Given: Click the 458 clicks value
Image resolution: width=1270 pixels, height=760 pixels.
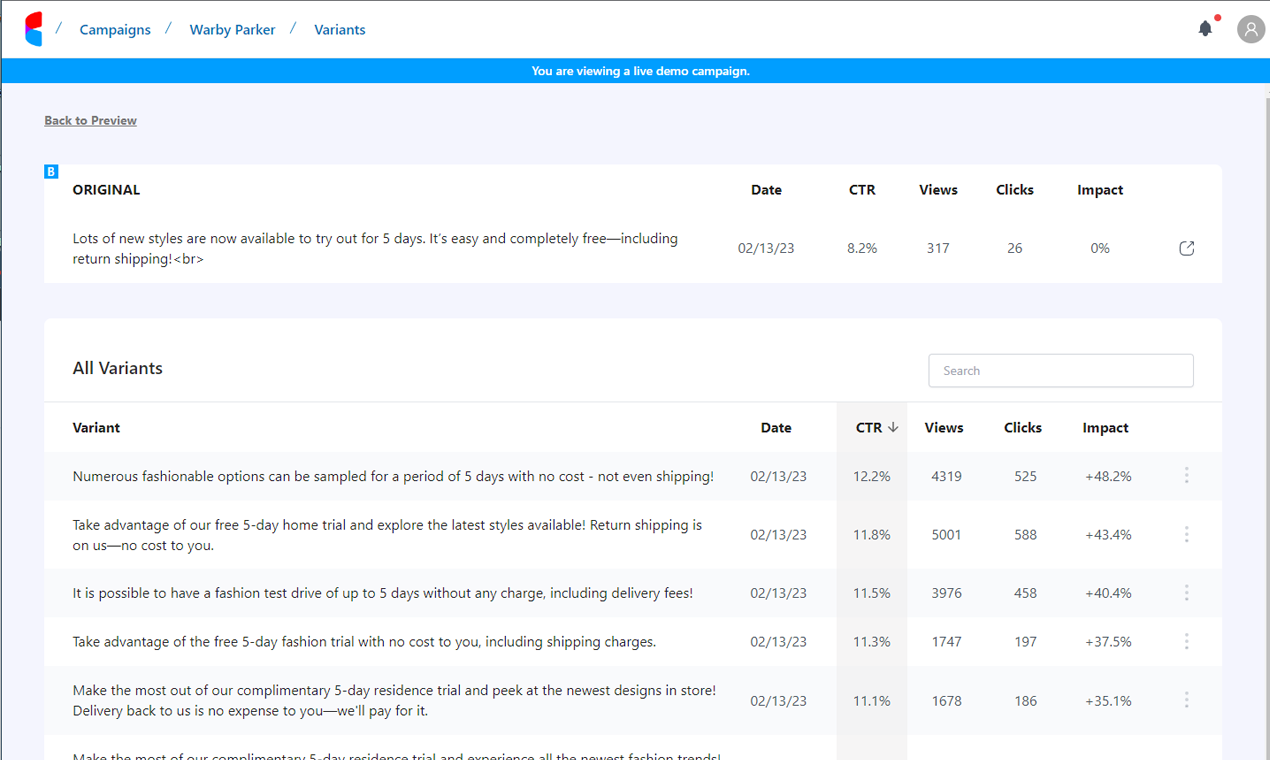Looking at the screenshot, I should point(1025,593).
